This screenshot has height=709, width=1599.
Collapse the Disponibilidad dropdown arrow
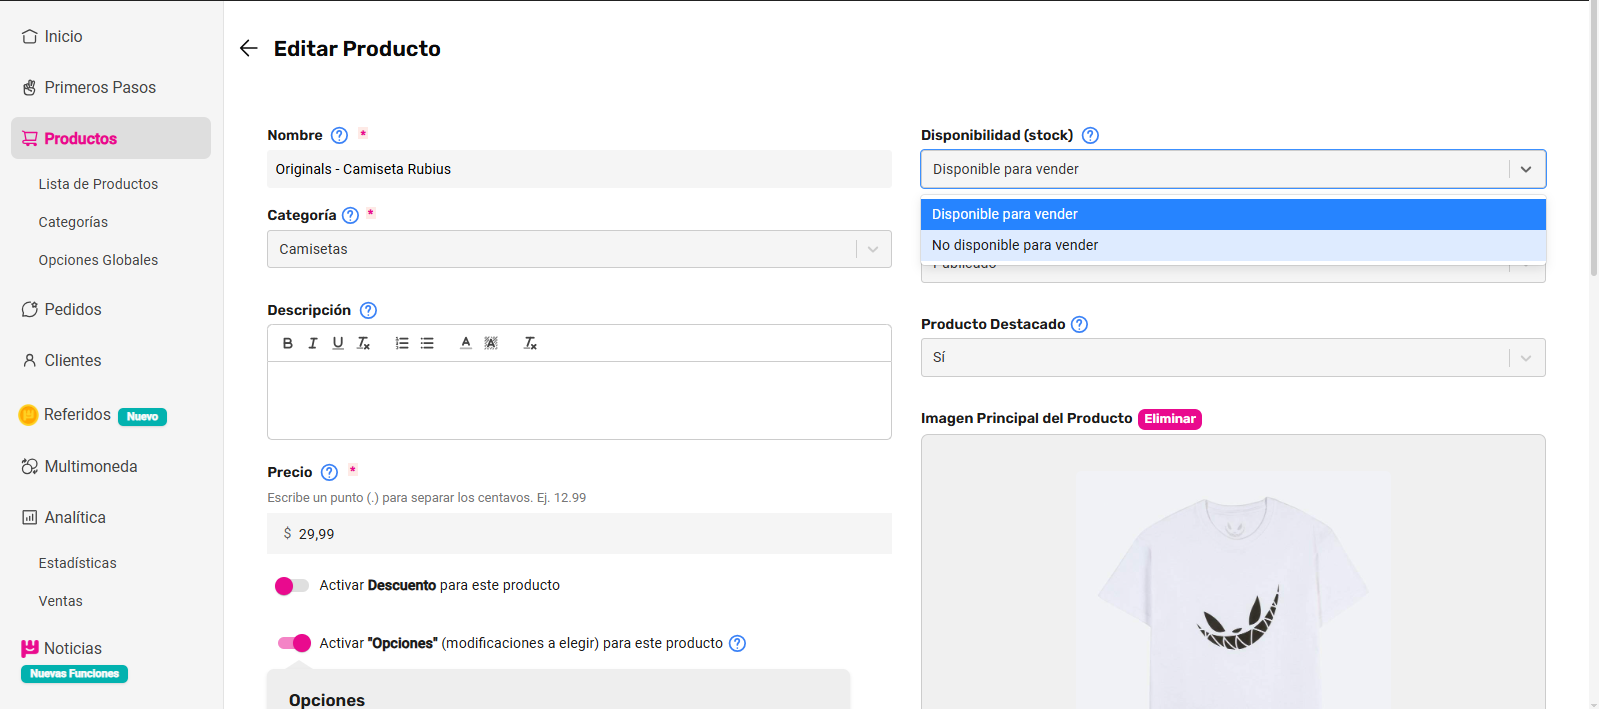click(1526, 169)
